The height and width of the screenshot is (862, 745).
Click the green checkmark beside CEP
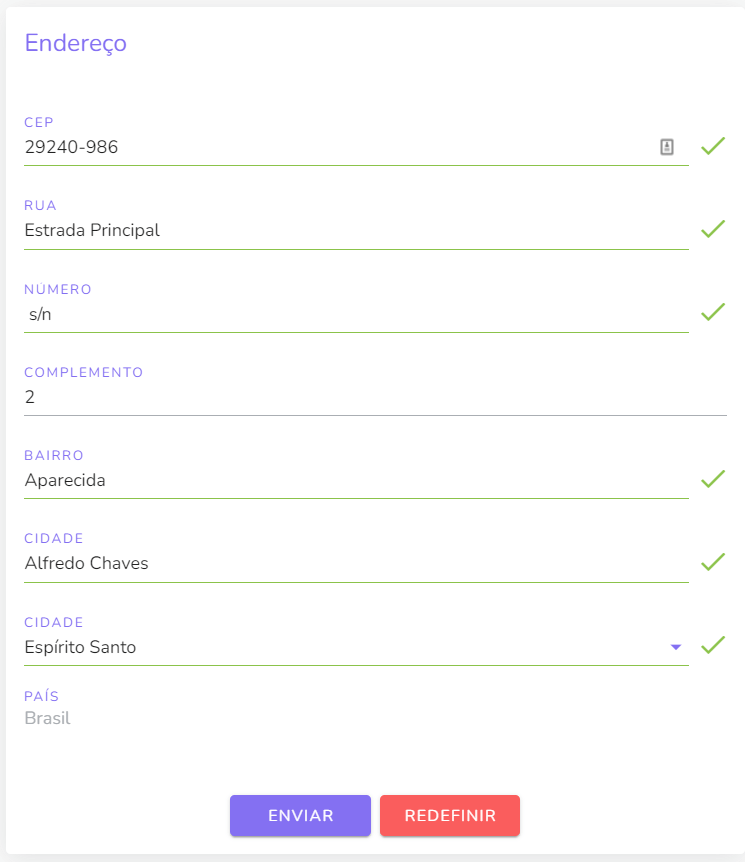[713, 146]
